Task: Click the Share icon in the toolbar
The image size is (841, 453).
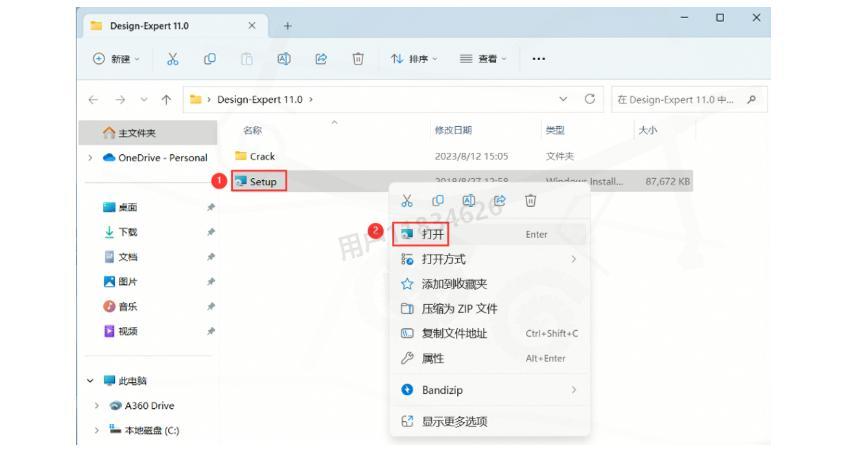Action: pyautogui.click(x=321, y=59)
